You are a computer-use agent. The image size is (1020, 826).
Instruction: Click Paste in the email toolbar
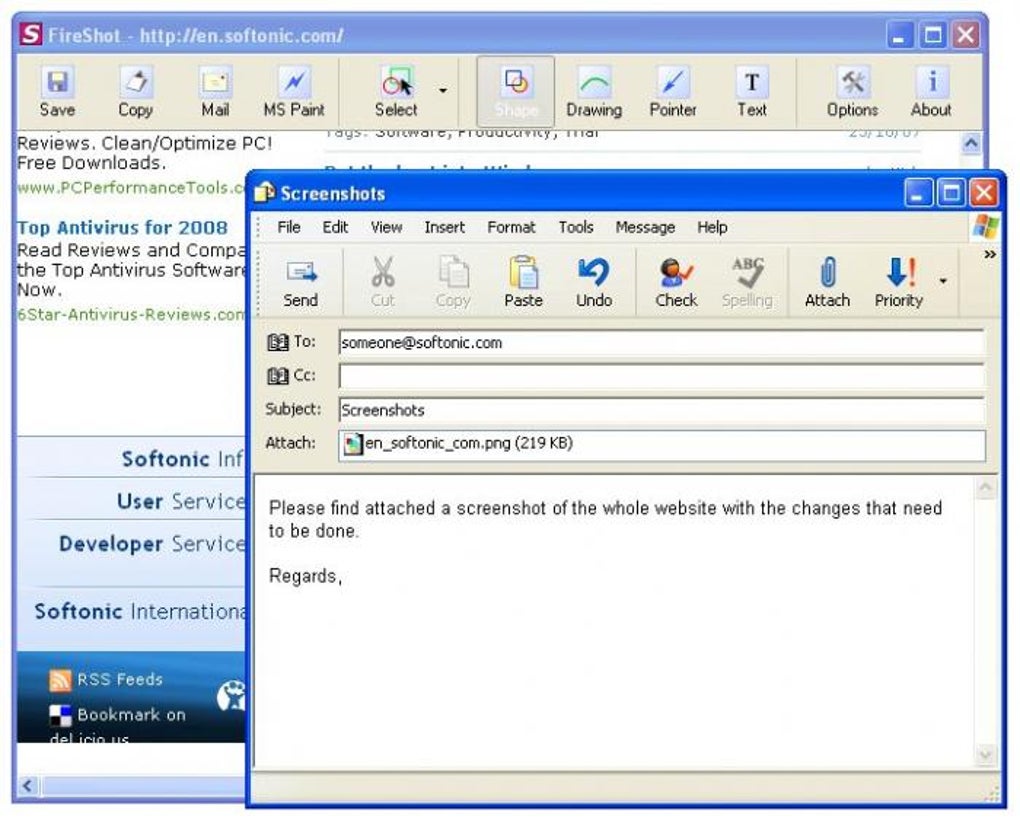coord(523,283)
